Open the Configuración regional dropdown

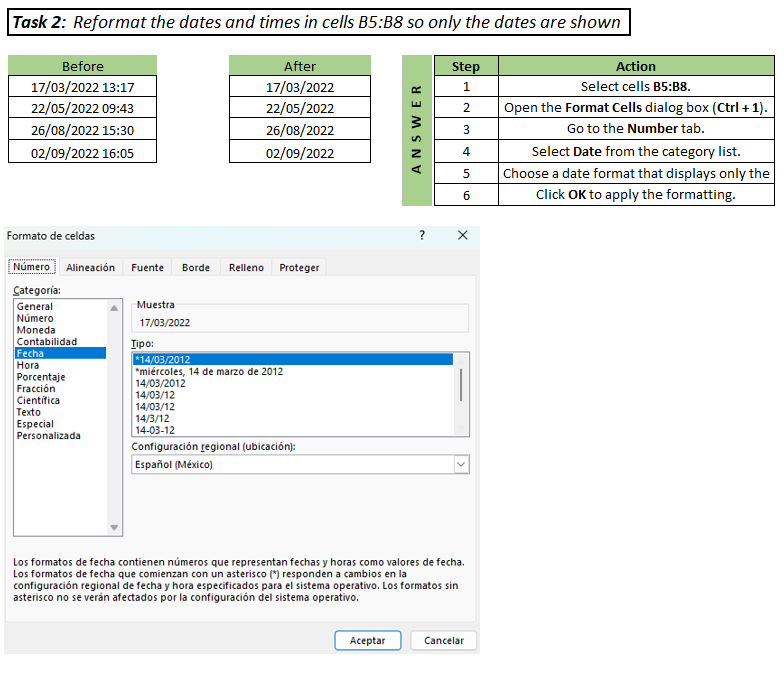click(461, 464)
